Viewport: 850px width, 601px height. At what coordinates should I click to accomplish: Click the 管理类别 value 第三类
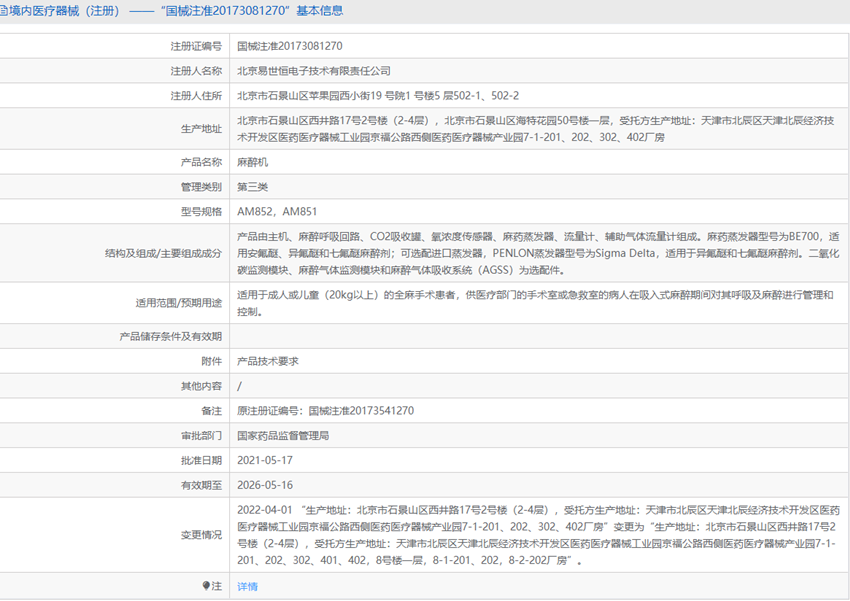(x=252, y=187)
